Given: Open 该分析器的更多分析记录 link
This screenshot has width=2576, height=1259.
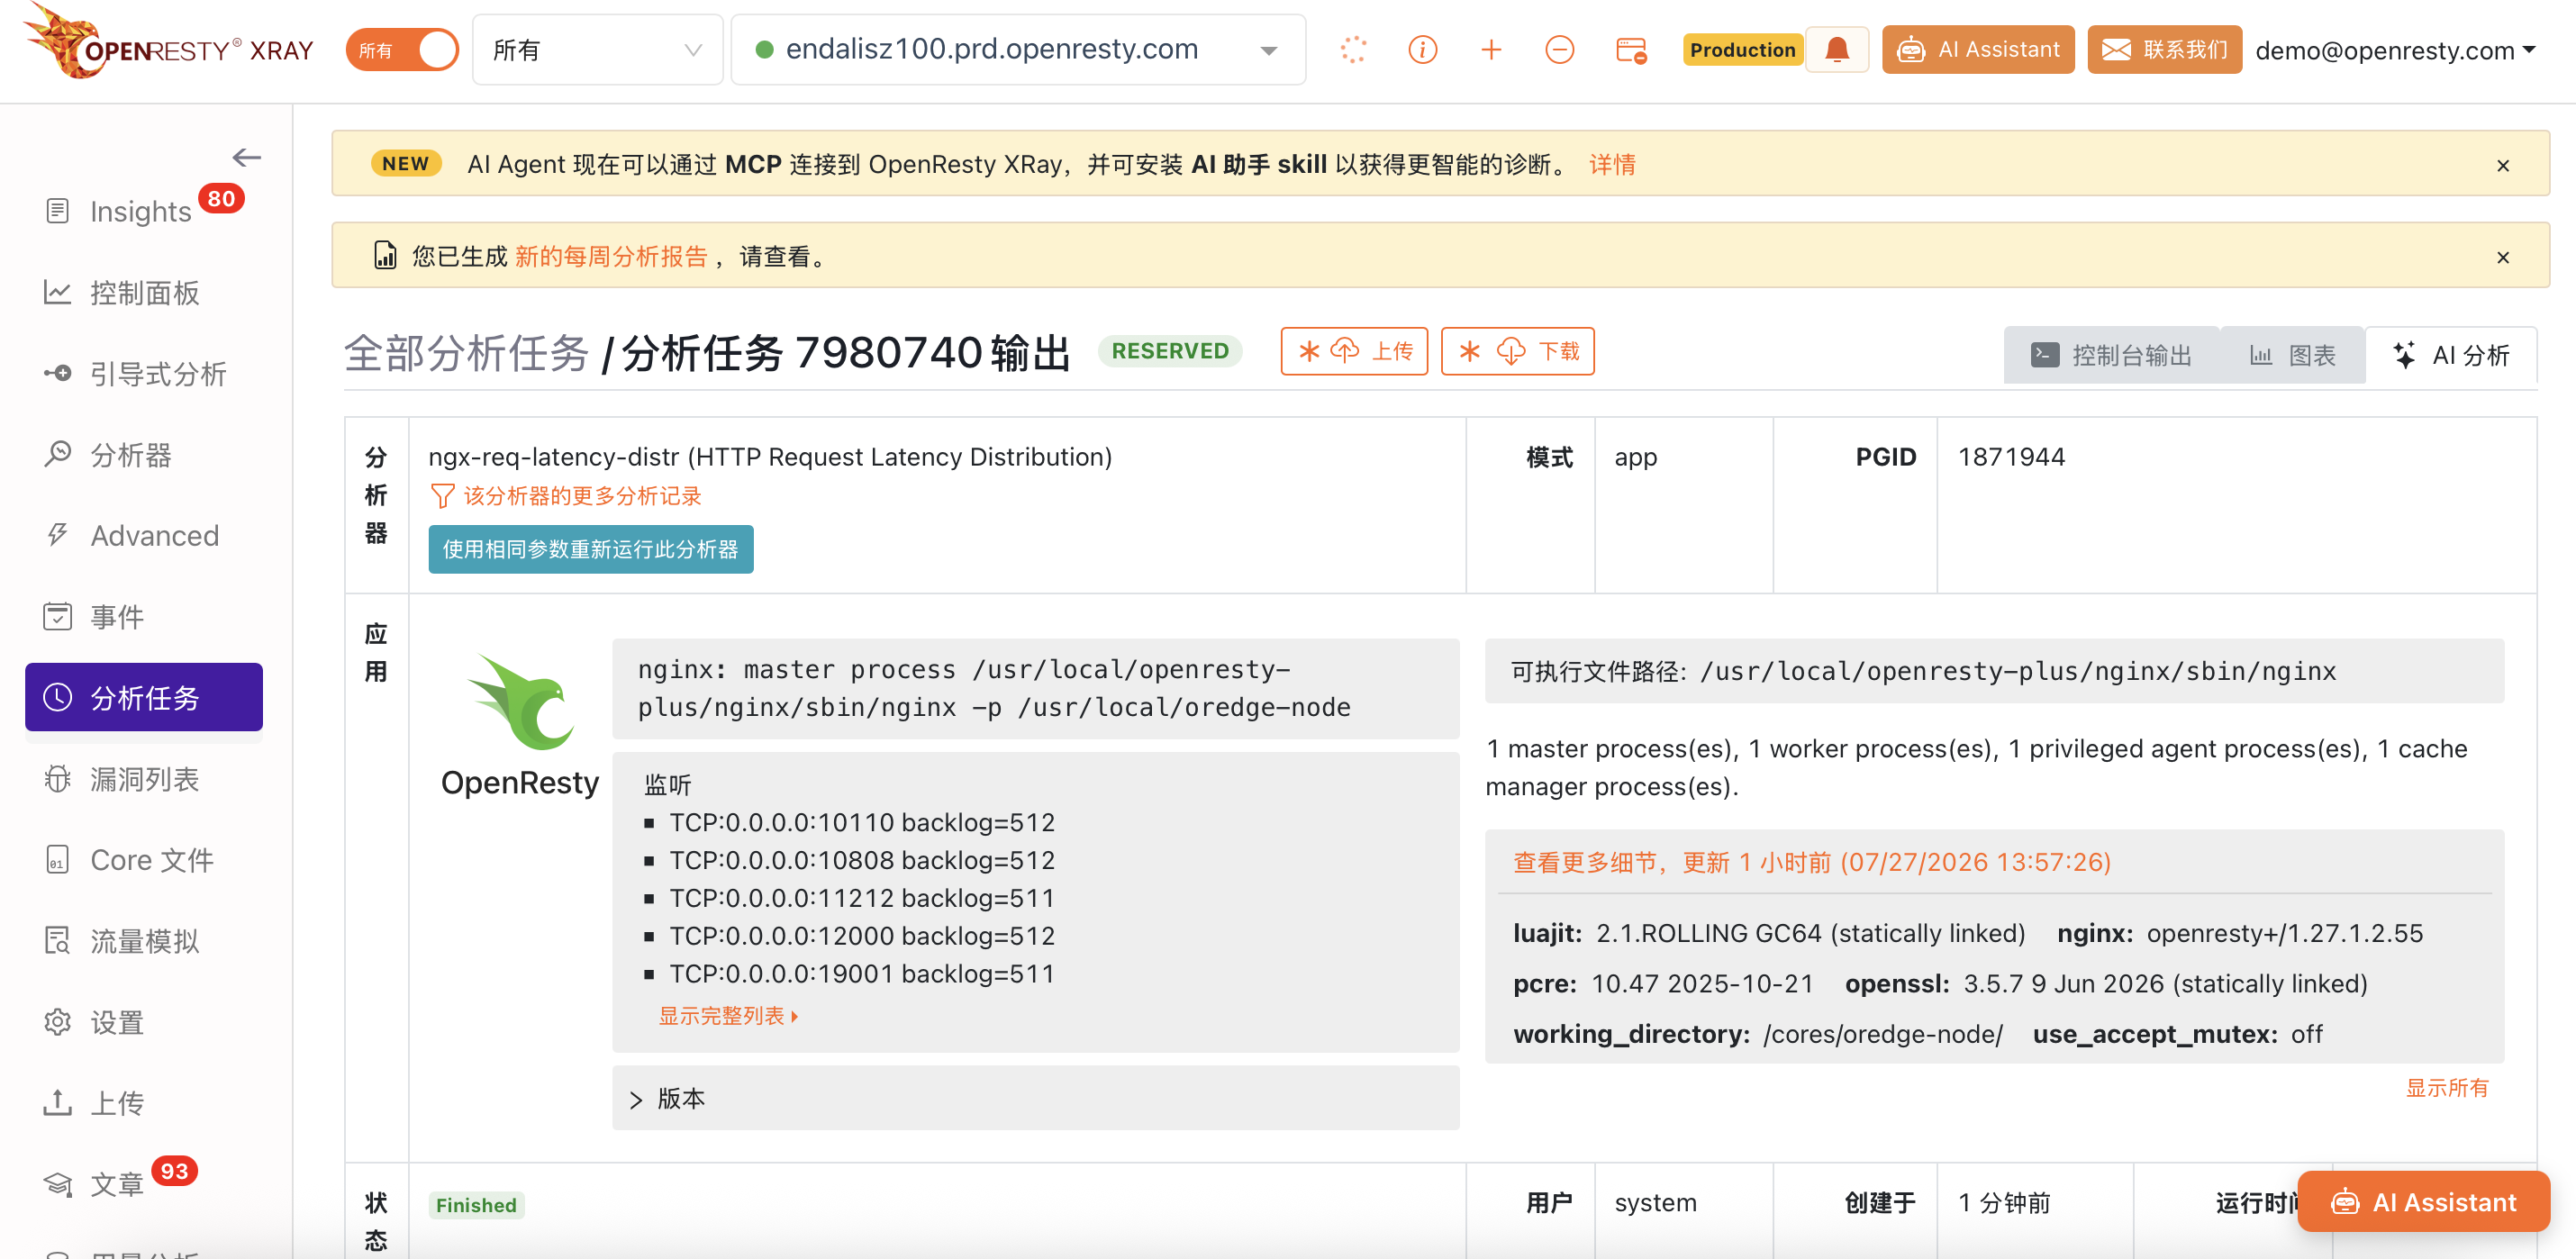Looking at the screenshot, I should pos(582,496).
